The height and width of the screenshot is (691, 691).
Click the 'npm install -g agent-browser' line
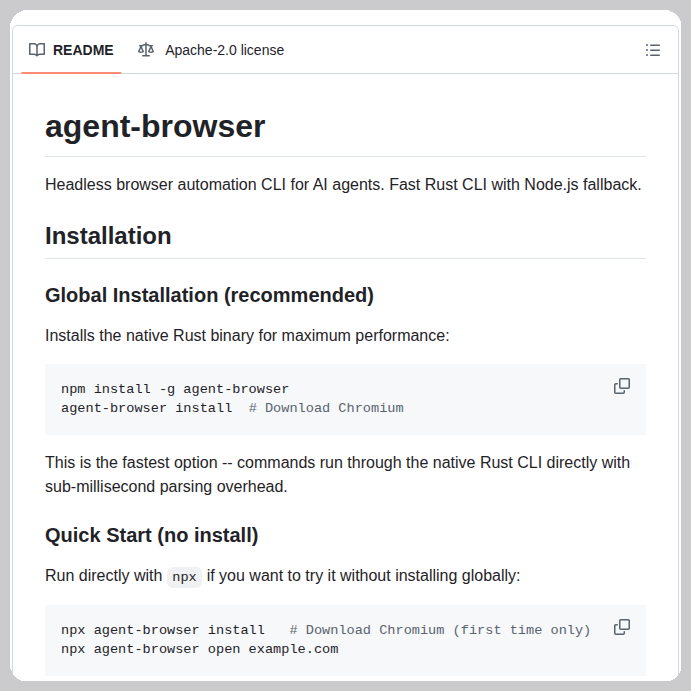[x=175, y=389]
